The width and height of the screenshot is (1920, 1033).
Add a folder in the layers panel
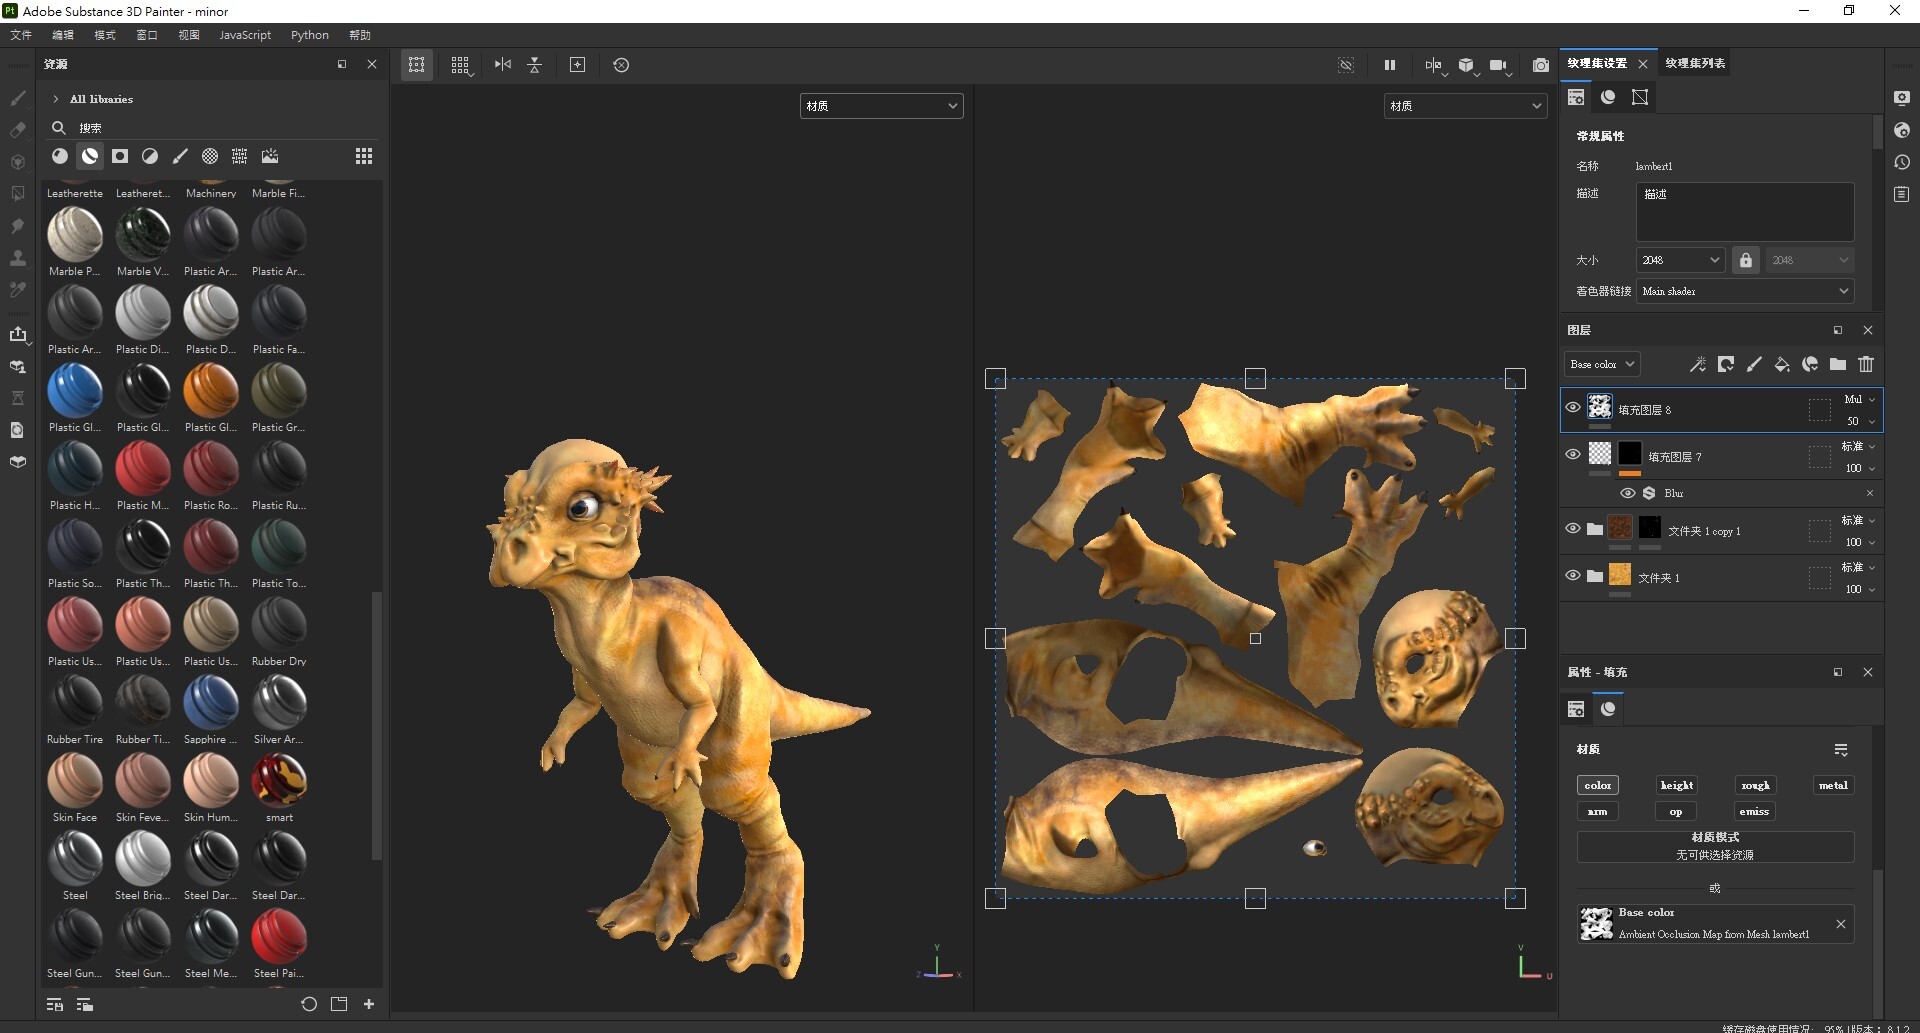pyautogui.click(x=1838, y=364)
